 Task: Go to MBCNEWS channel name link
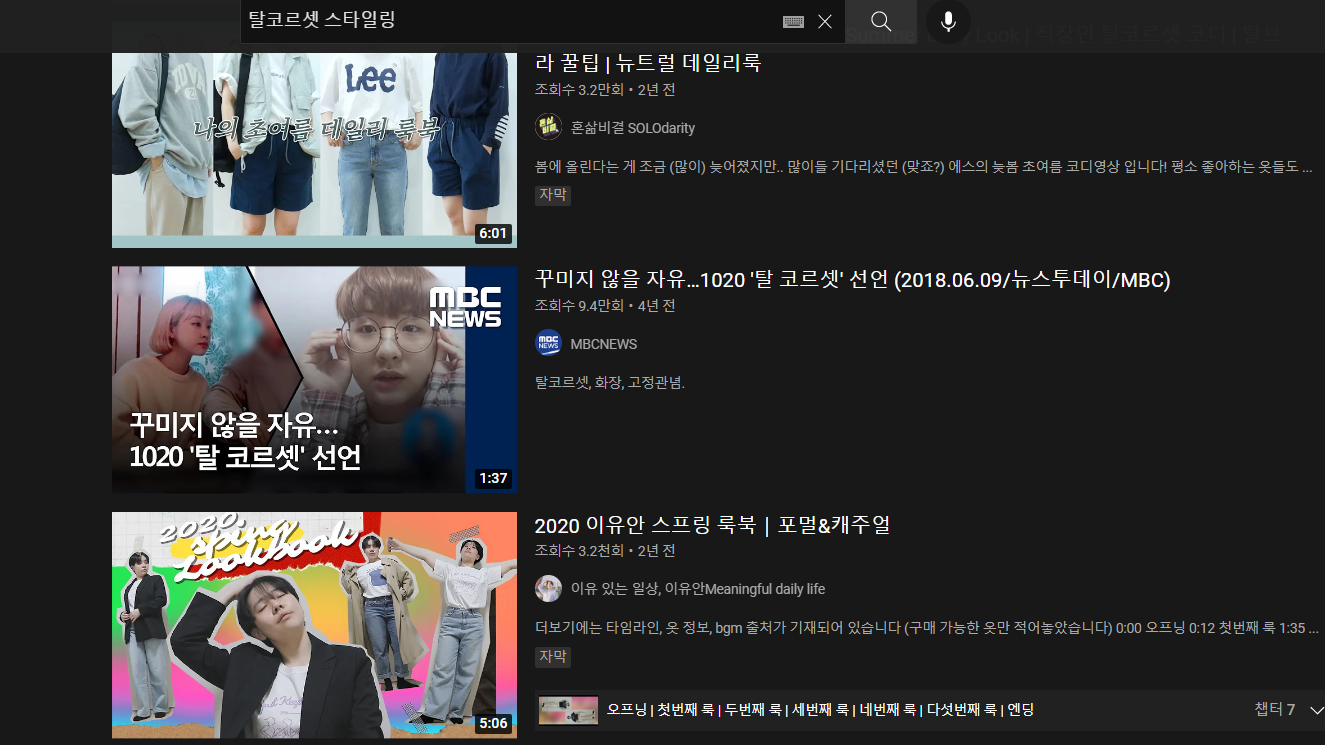click(603, 344)
